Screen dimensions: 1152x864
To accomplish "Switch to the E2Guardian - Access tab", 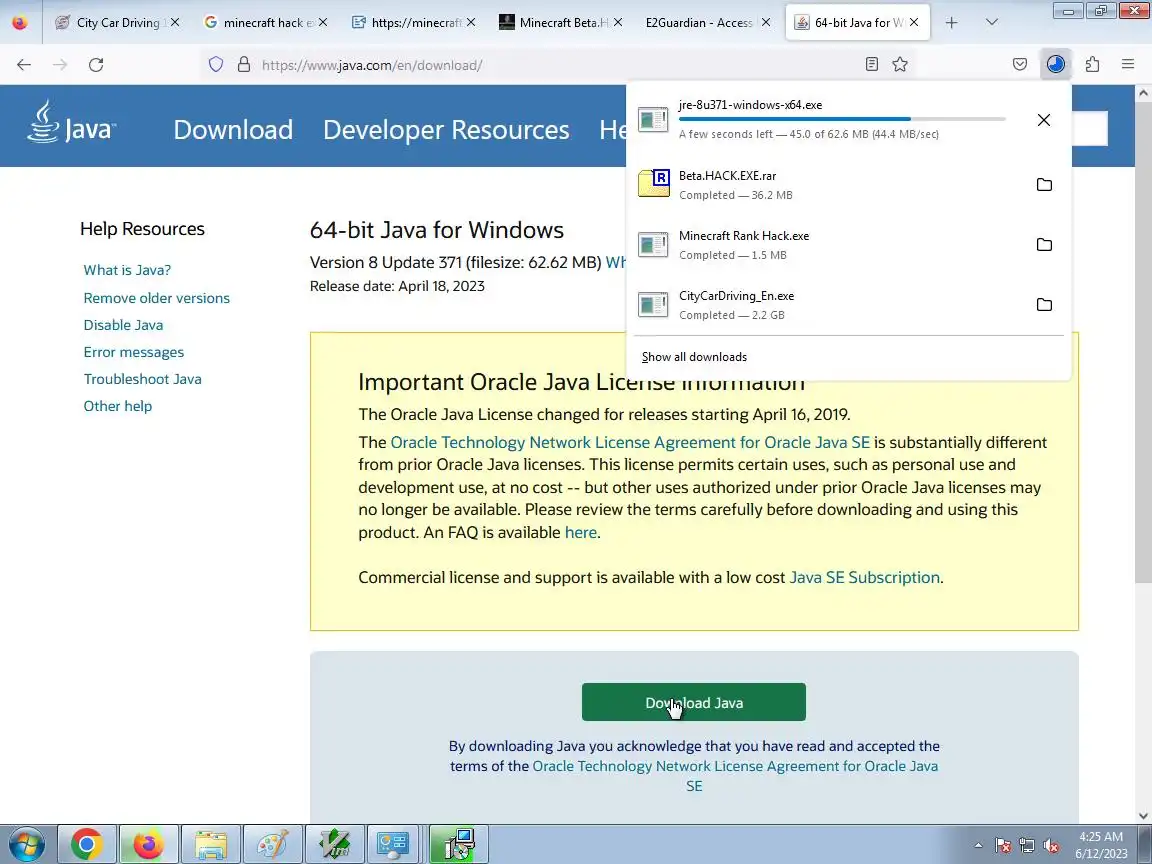I will pos(698,23).
